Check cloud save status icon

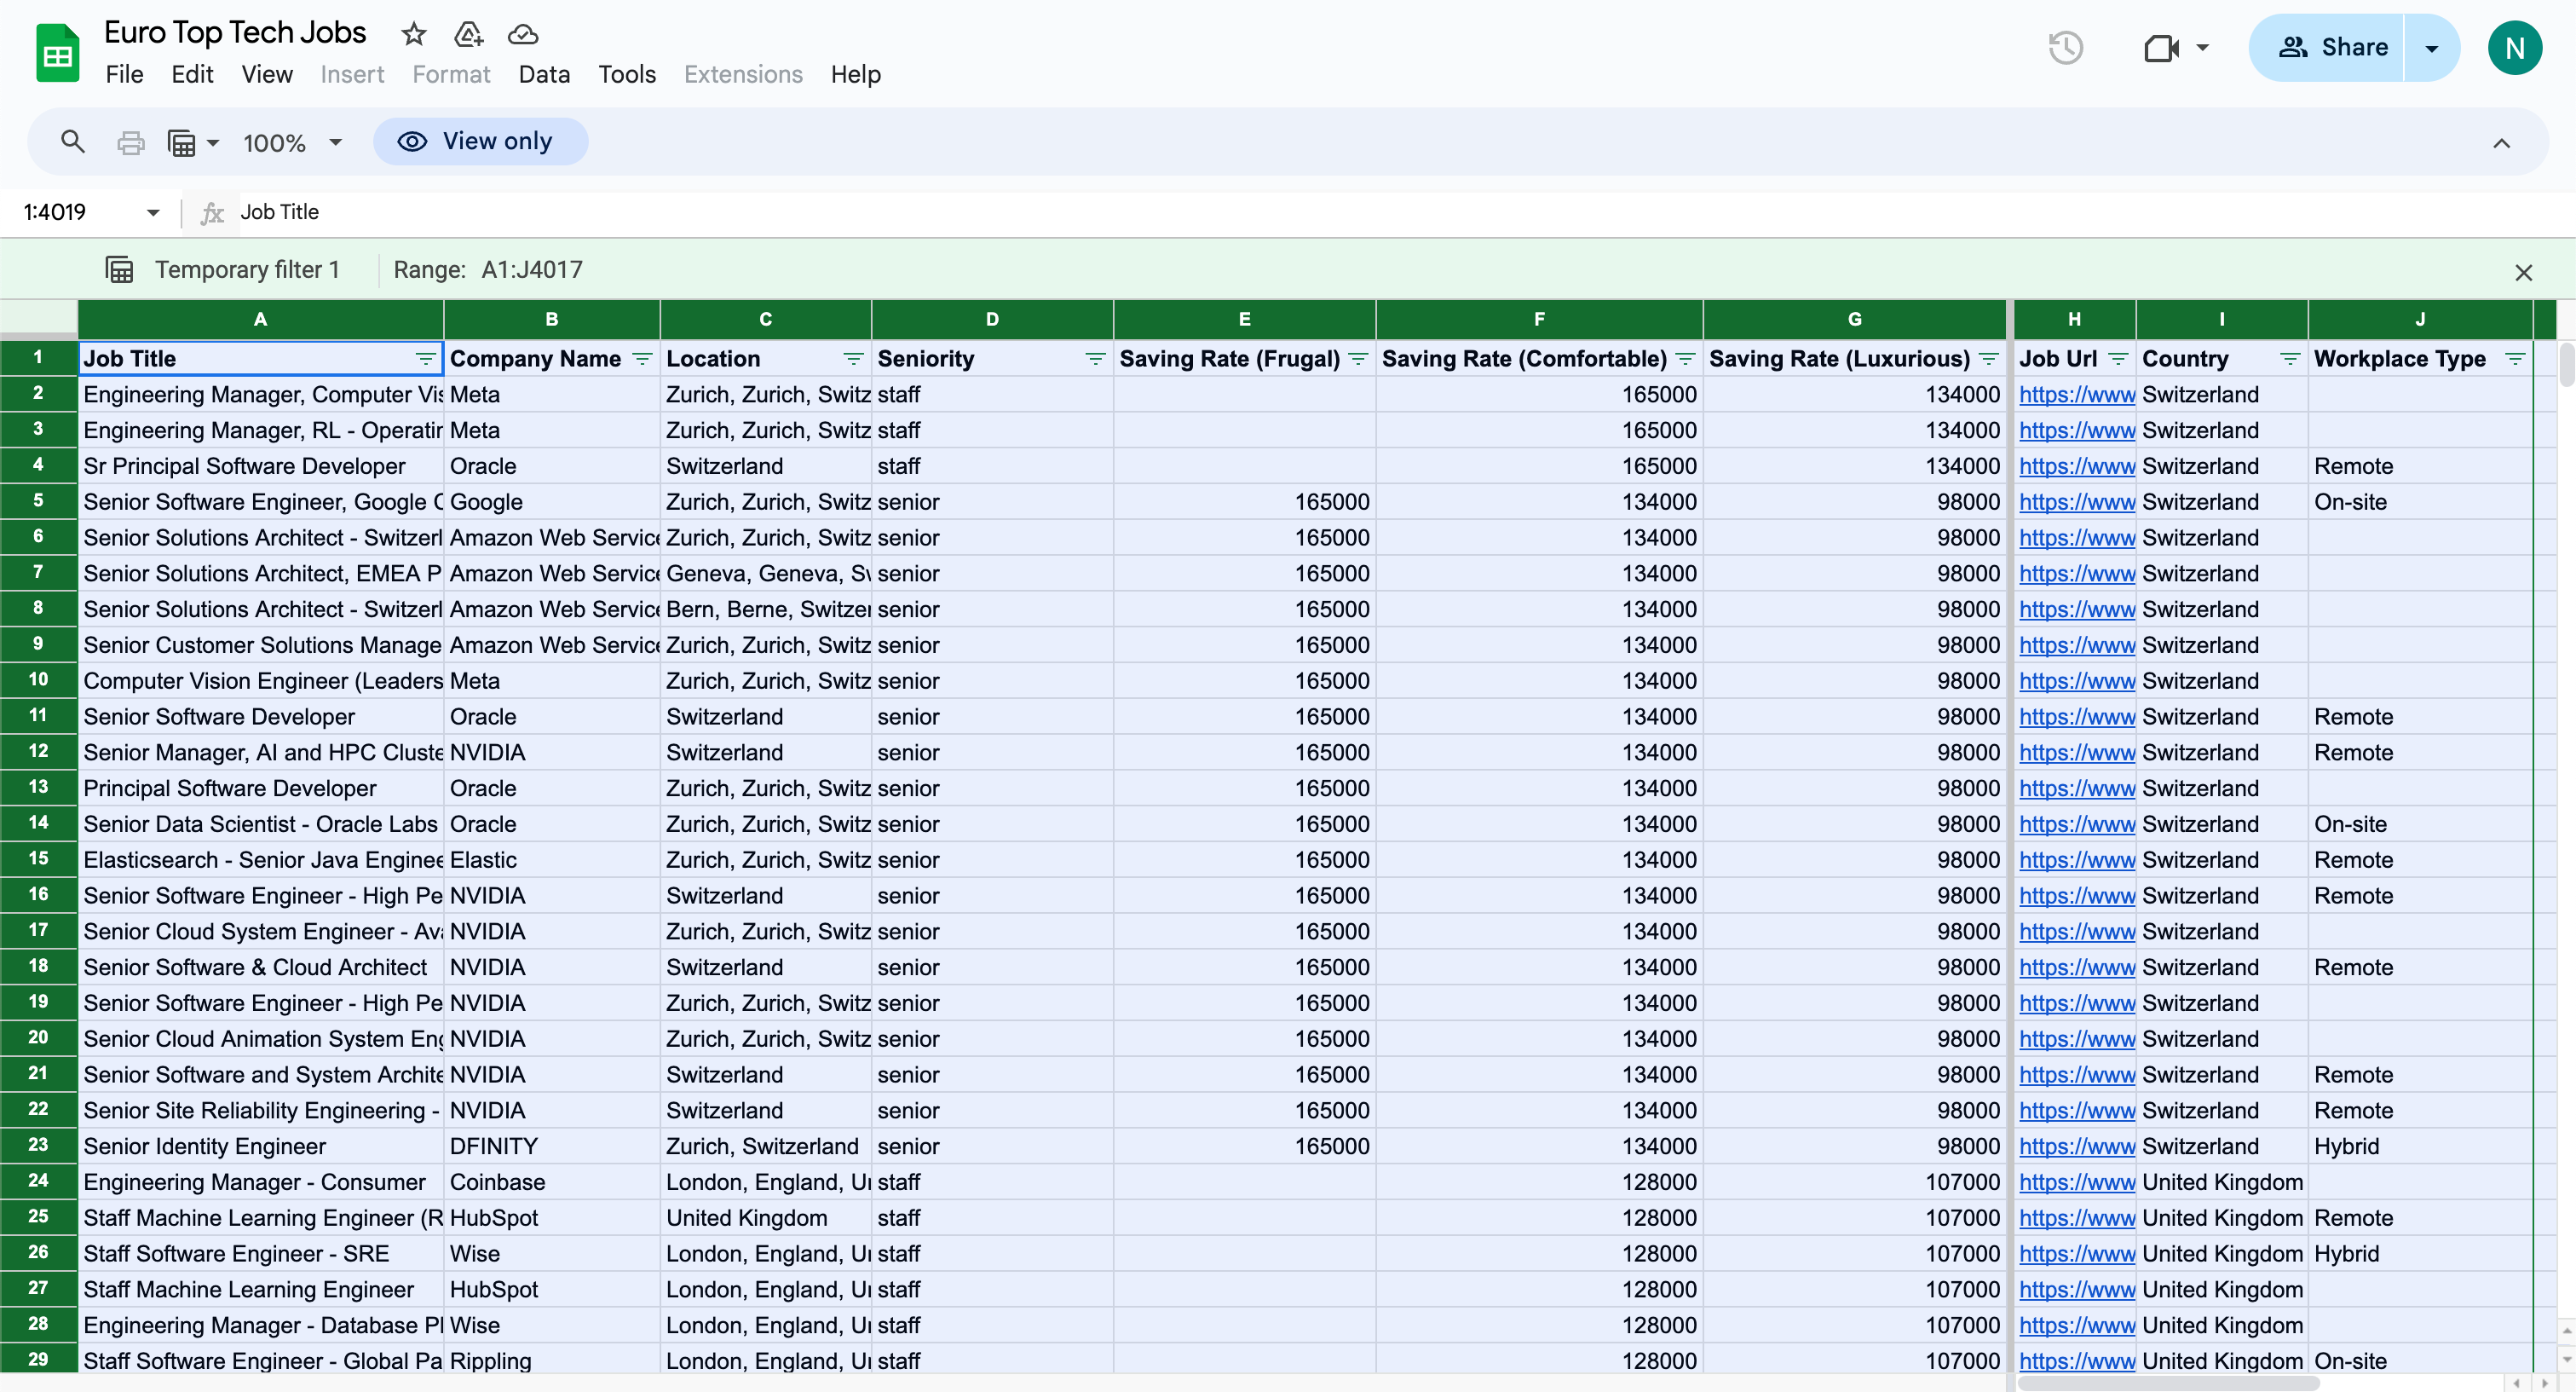click(523, 34)
